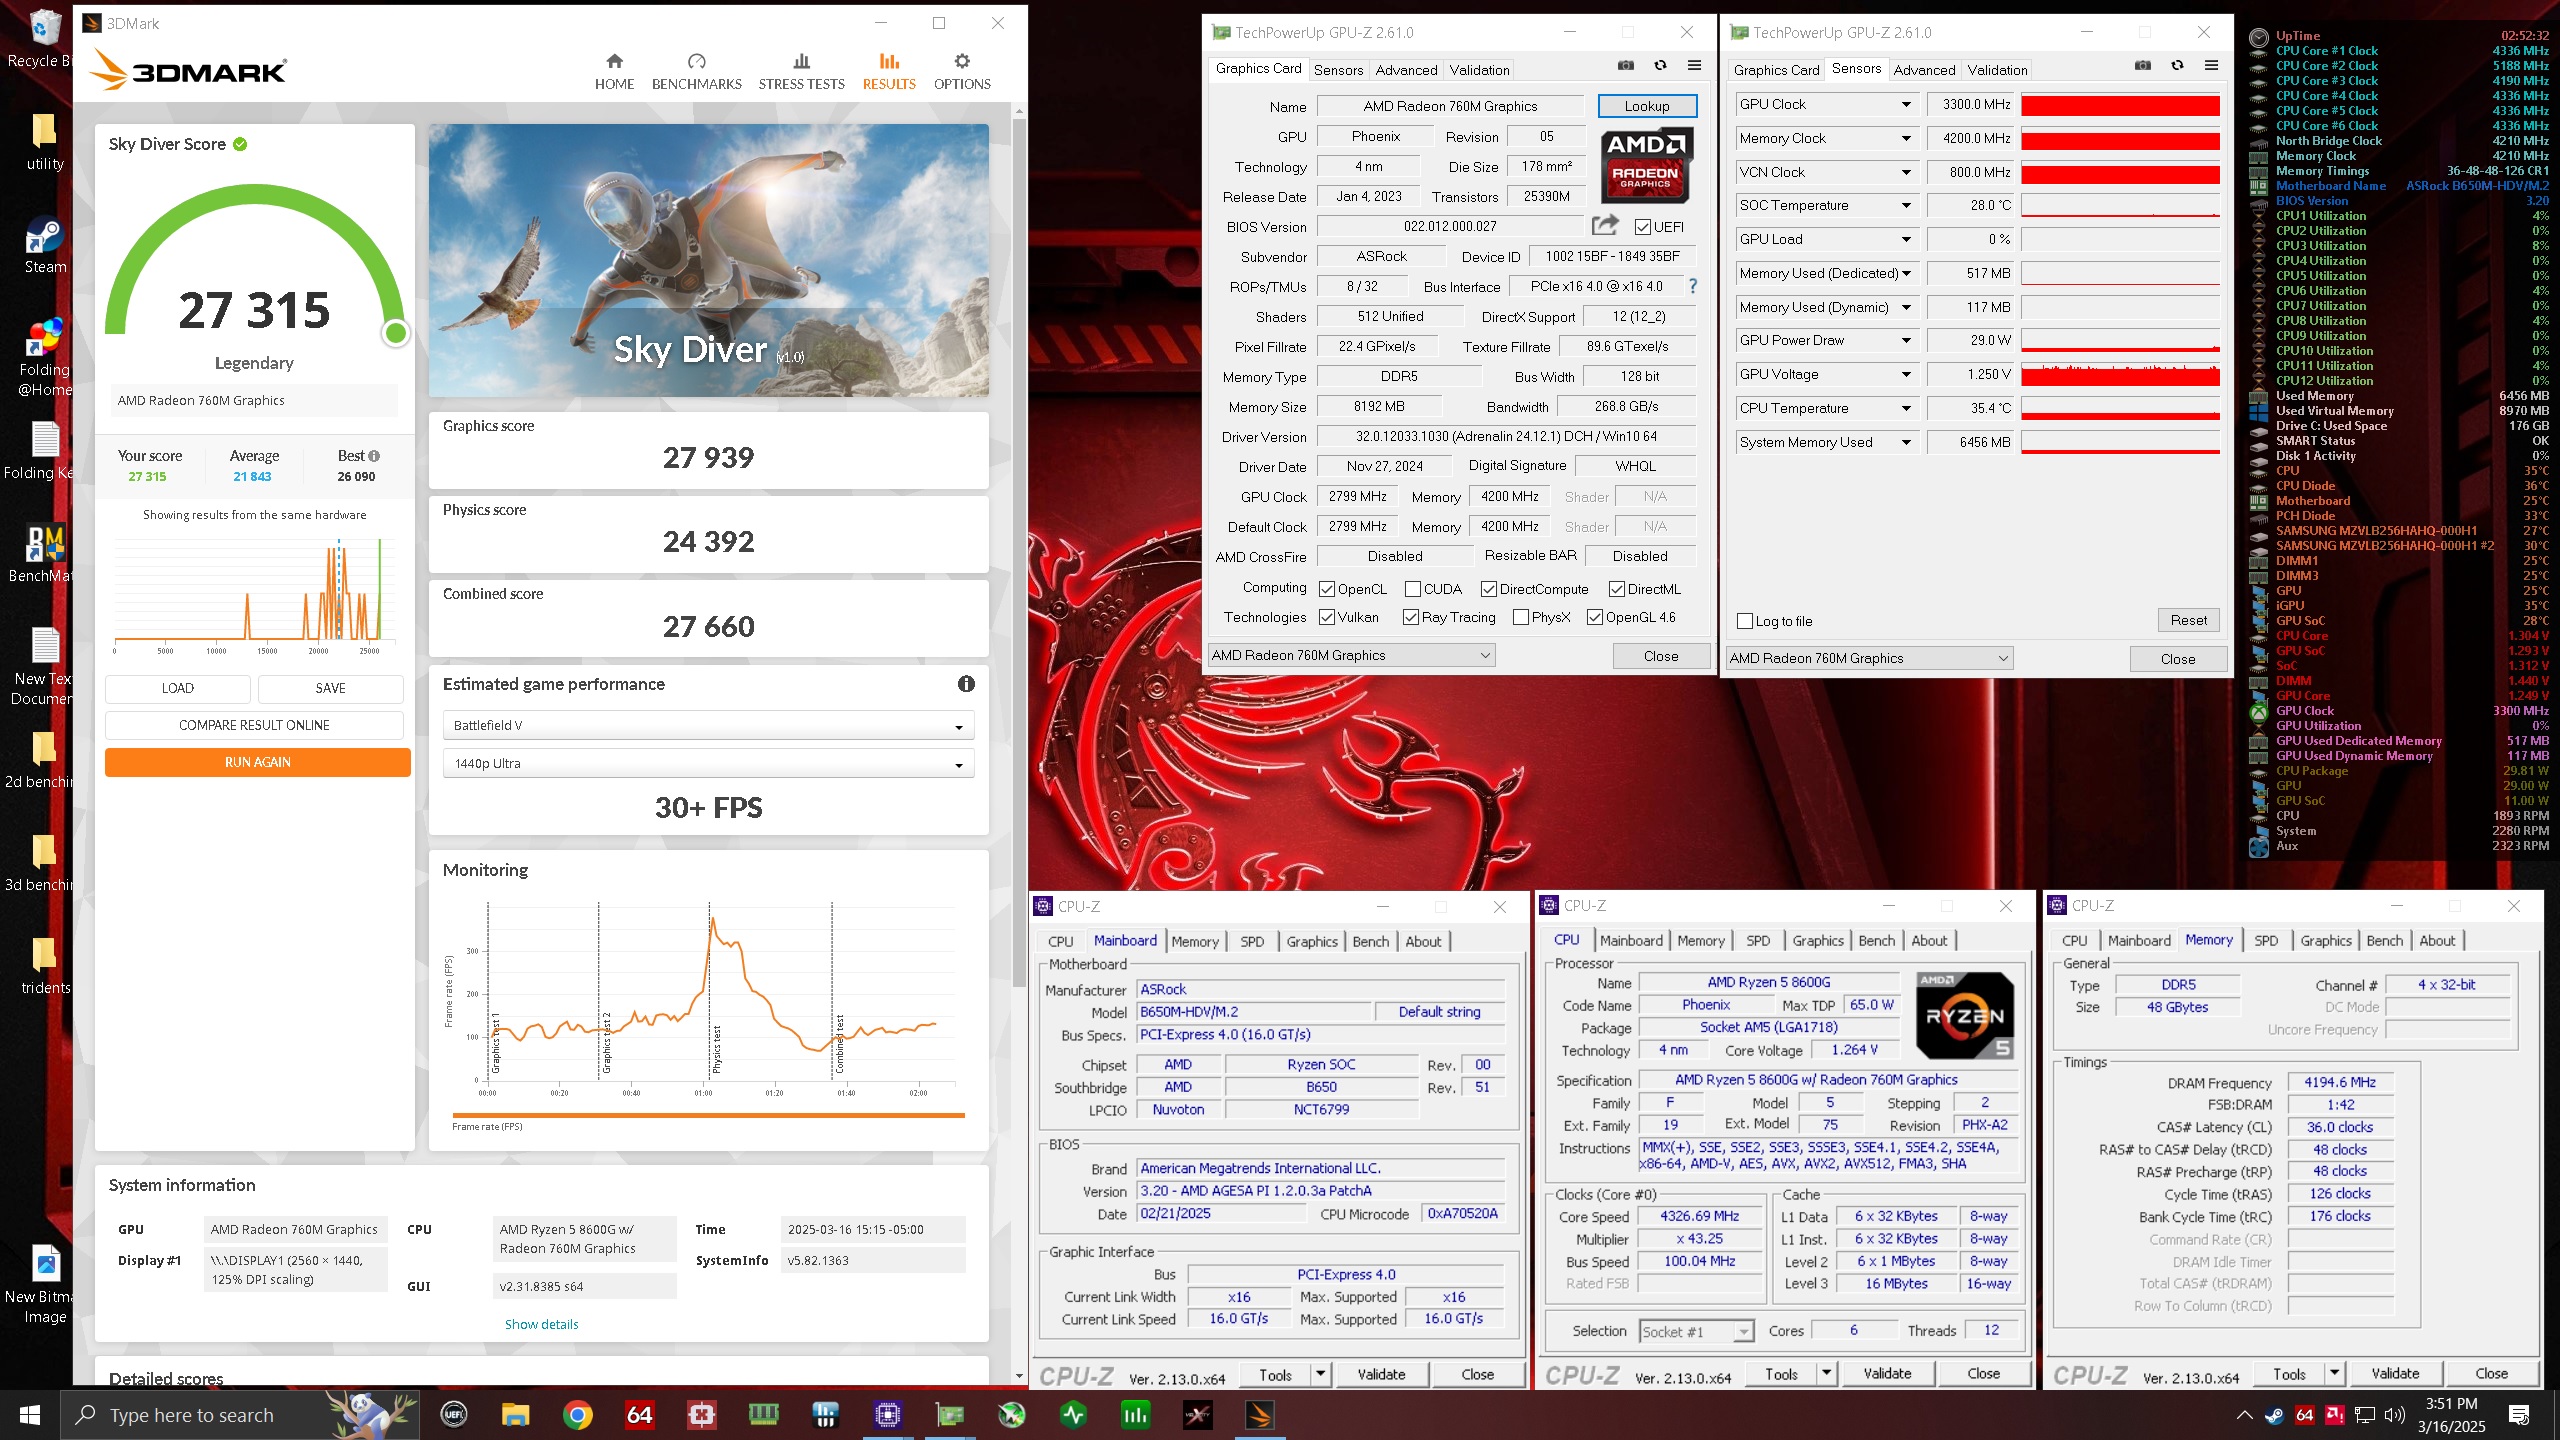Click the System Memory Used graph bar
The width and height of the screenshot is (2560, 1440).
point(2120,442)
